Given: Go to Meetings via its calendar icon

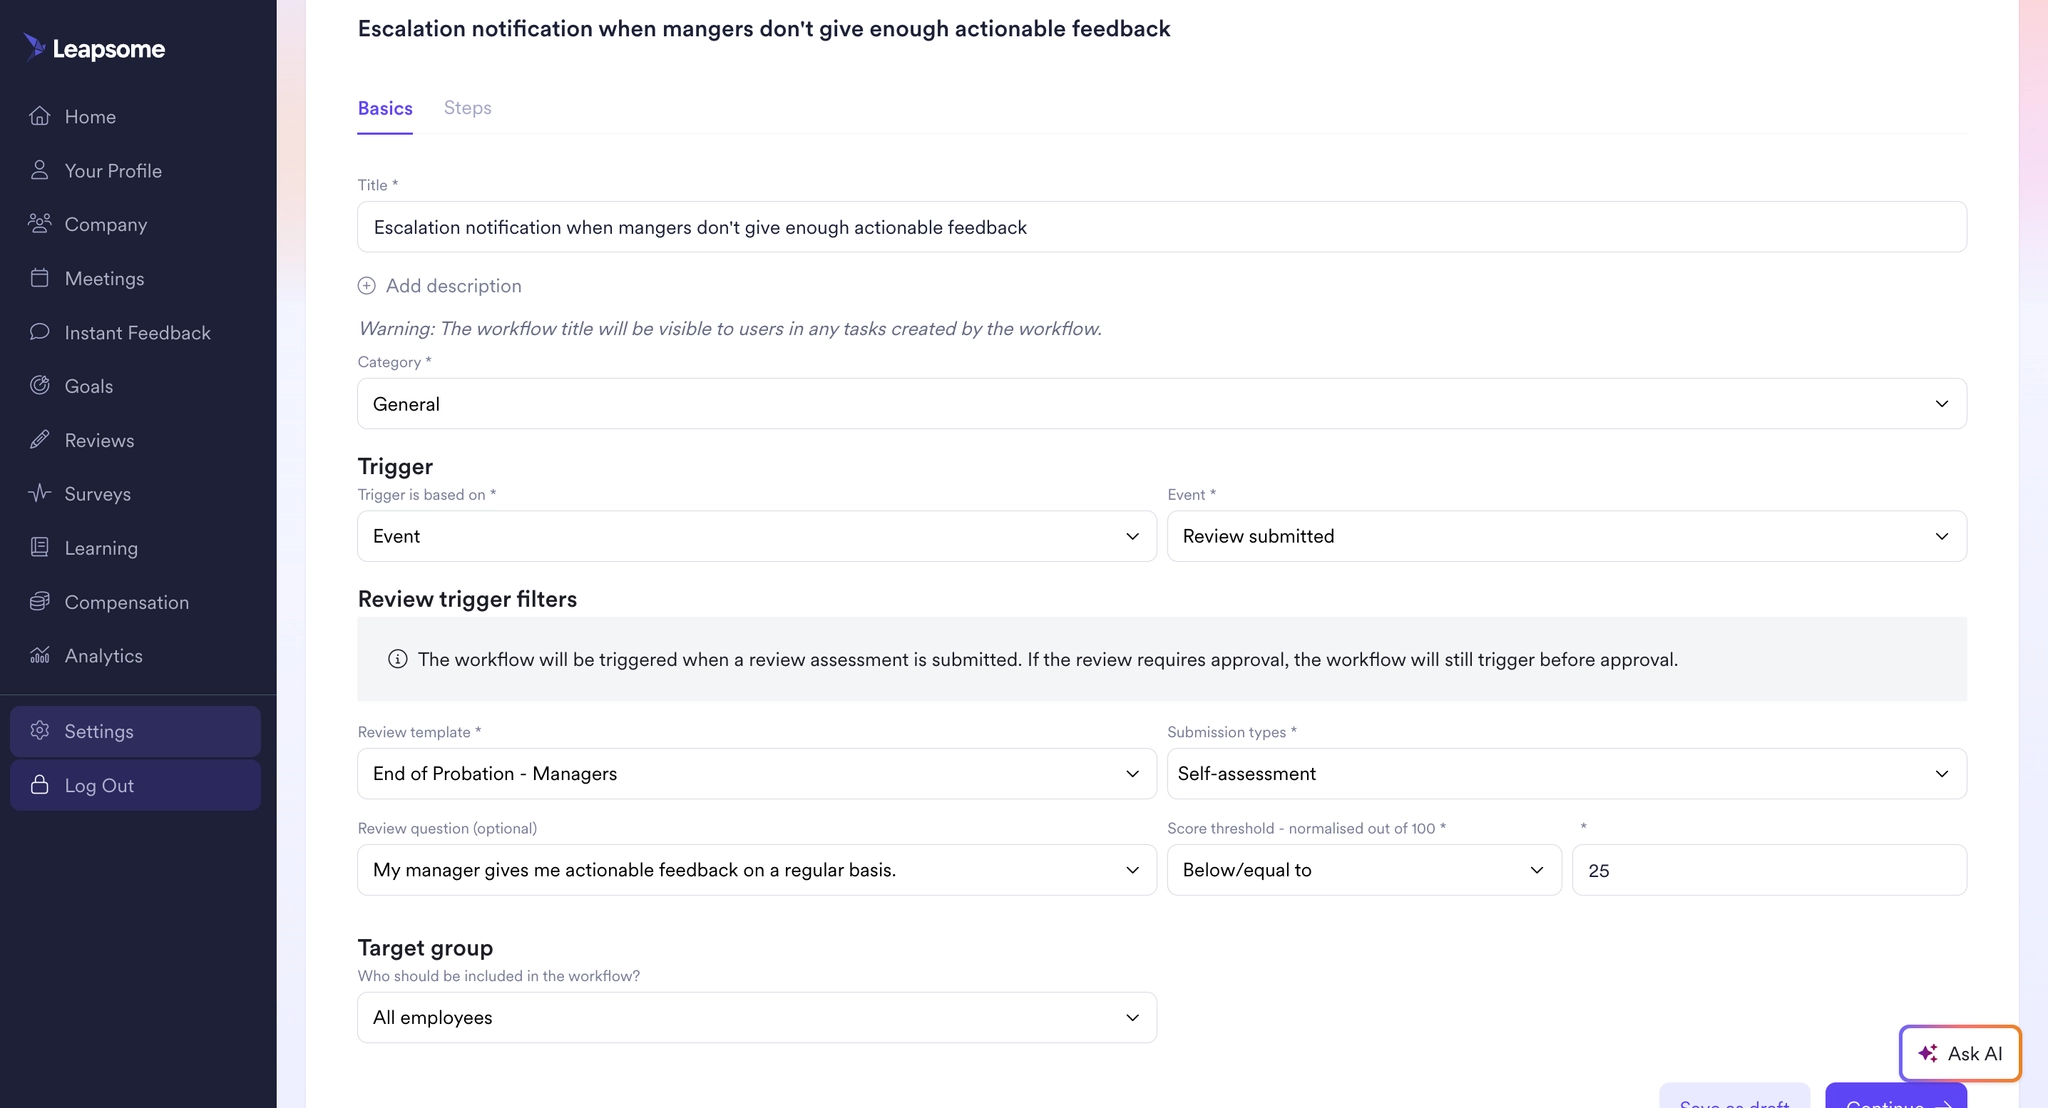Looking at the screenshot, I should click(x=40, y=278).
